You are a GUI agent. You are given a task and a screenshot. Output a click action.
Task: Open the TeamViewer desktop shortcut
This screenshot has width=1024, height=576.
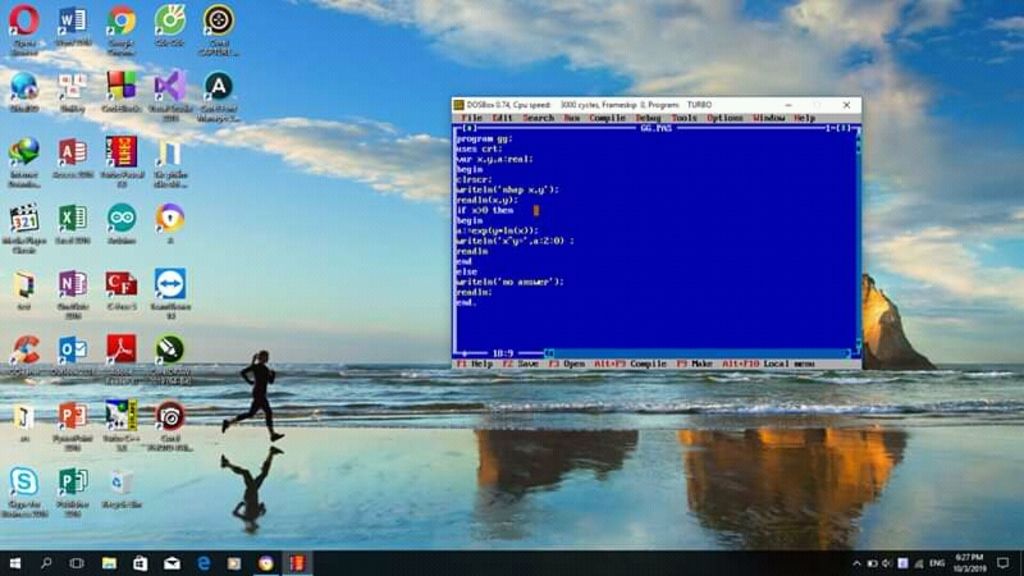point(170,284)
